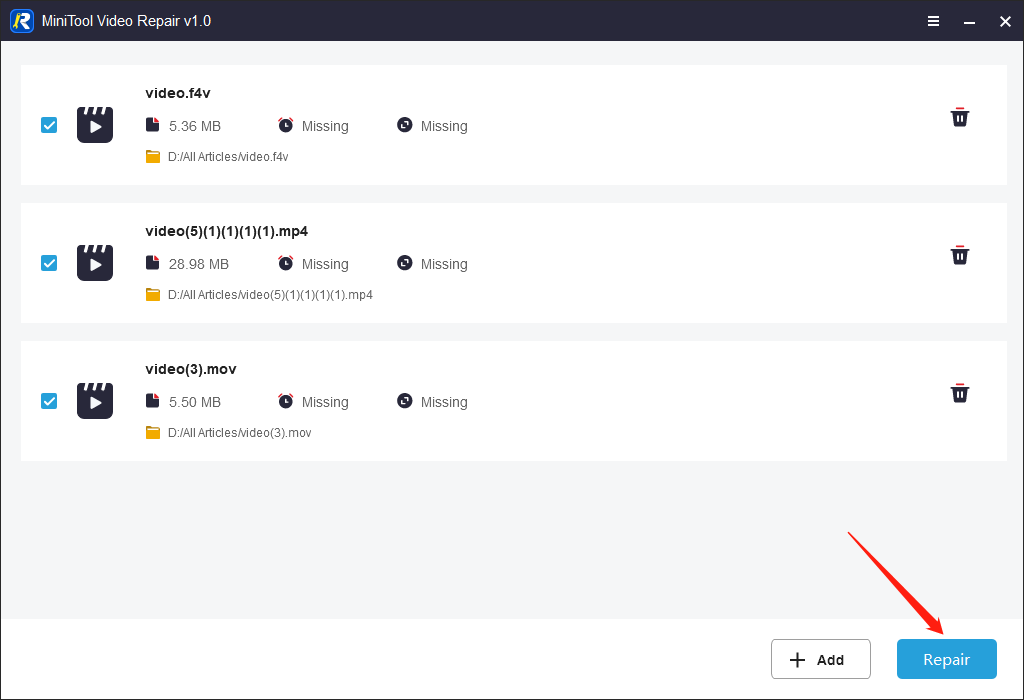Click the resolution icon in the mp4 row

405,262
